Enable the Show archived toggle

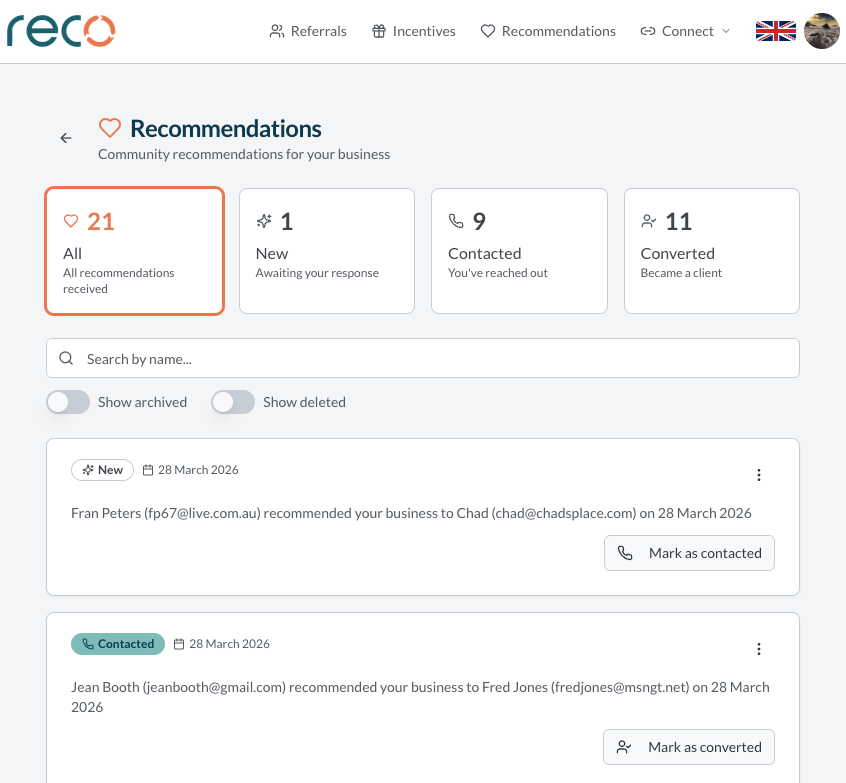68,402
